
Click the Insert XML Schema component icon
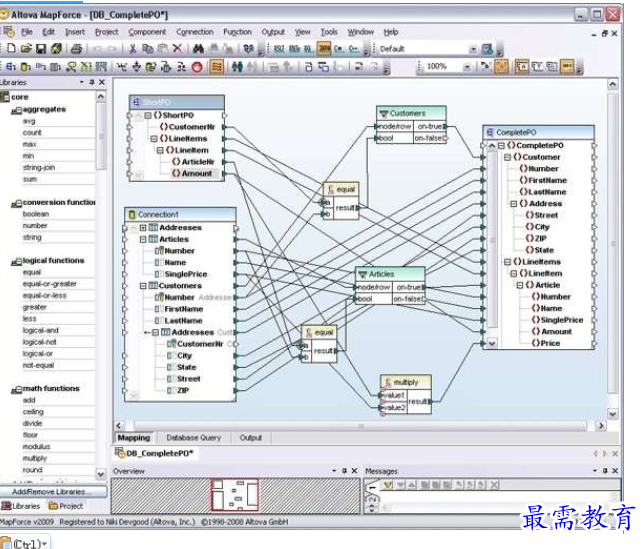coord(11,66)
